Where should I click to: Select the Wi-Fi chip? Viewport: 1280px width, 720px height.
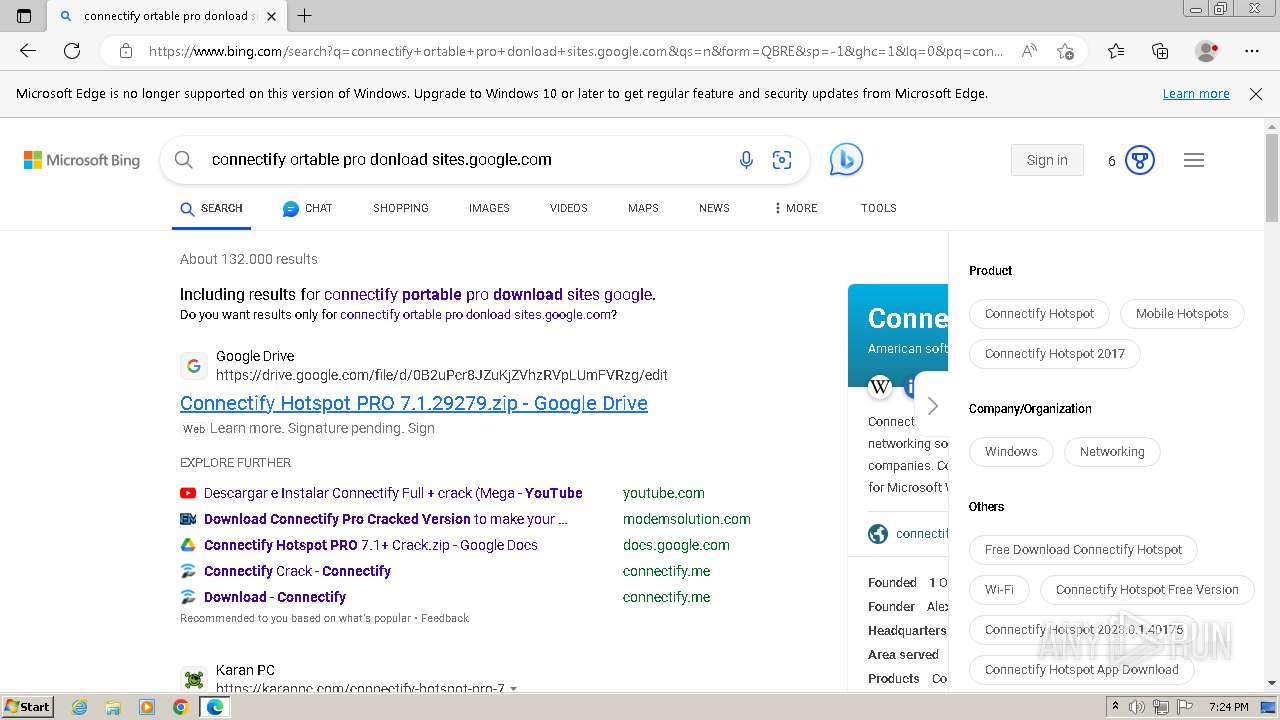(x=999, y=590)
